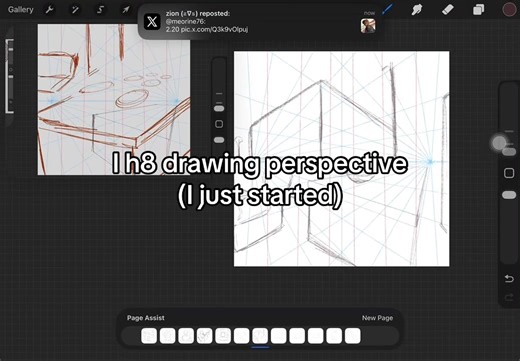Select the second page thumbnail in Page Assist

168,336
